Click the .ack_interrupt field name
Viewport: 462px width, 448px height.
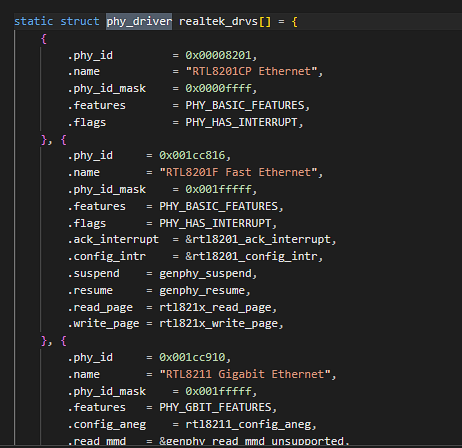(113, 239)
